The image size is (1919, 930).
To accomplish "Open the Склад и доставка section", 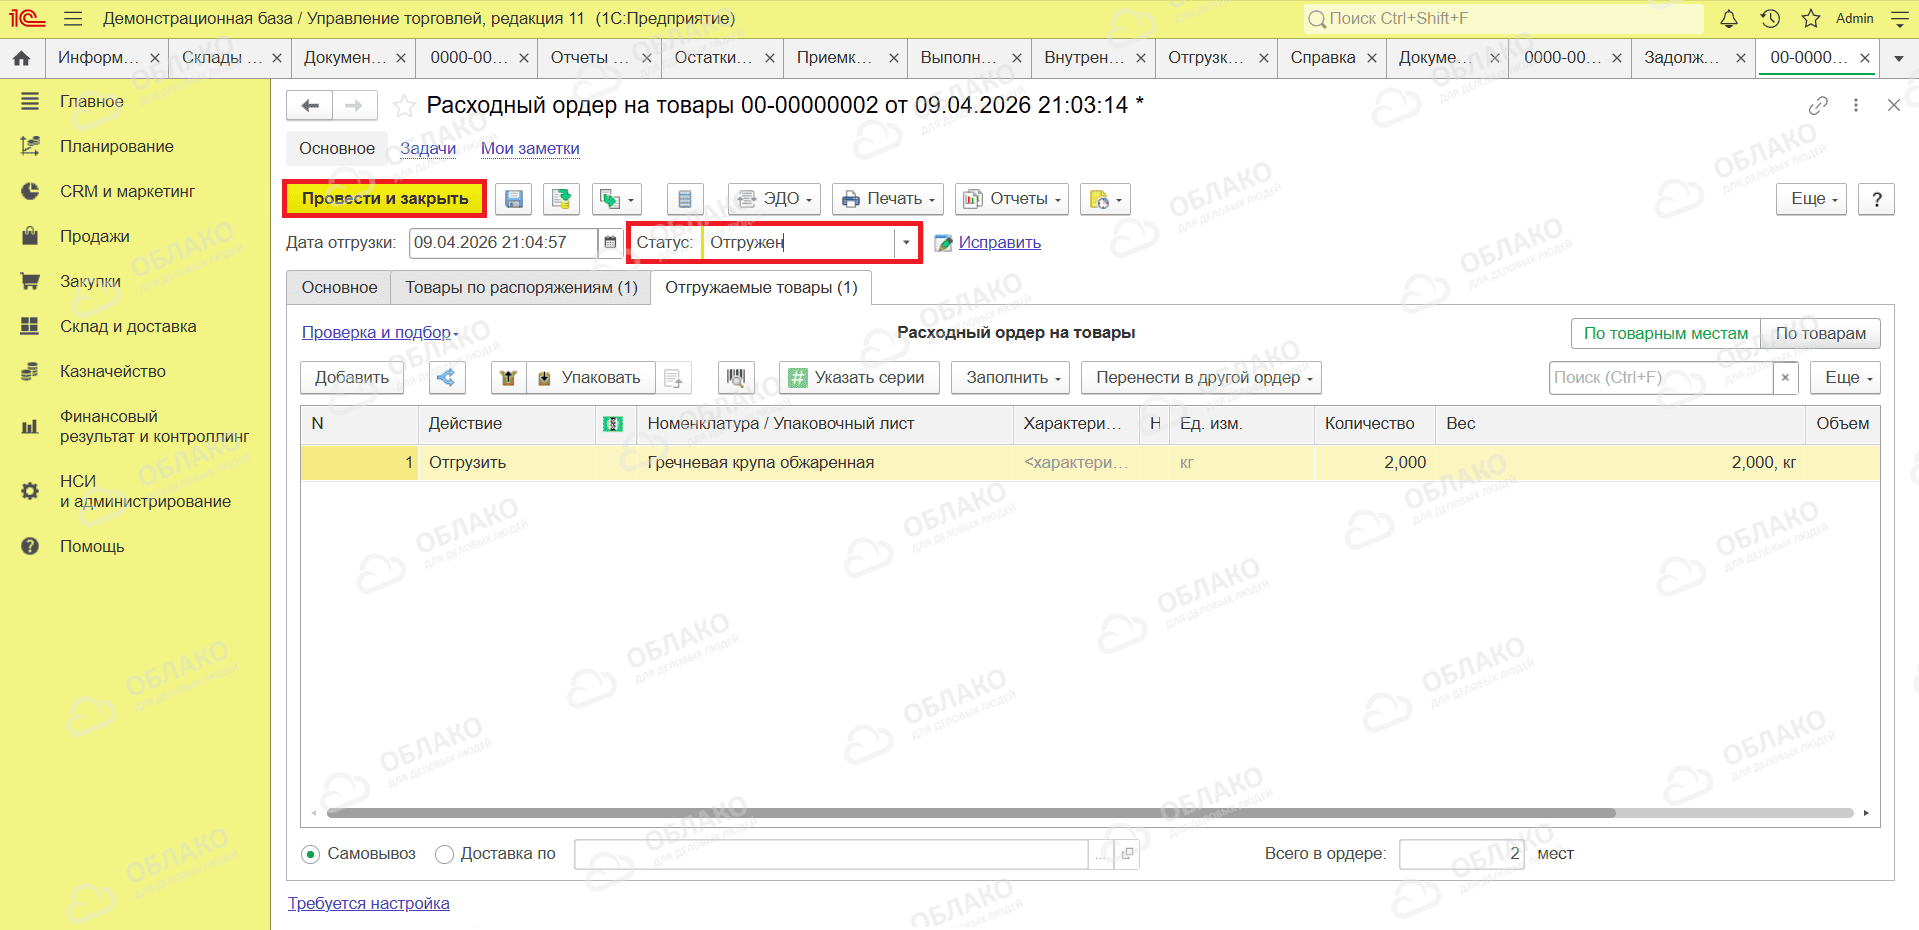I will (128, 326).
